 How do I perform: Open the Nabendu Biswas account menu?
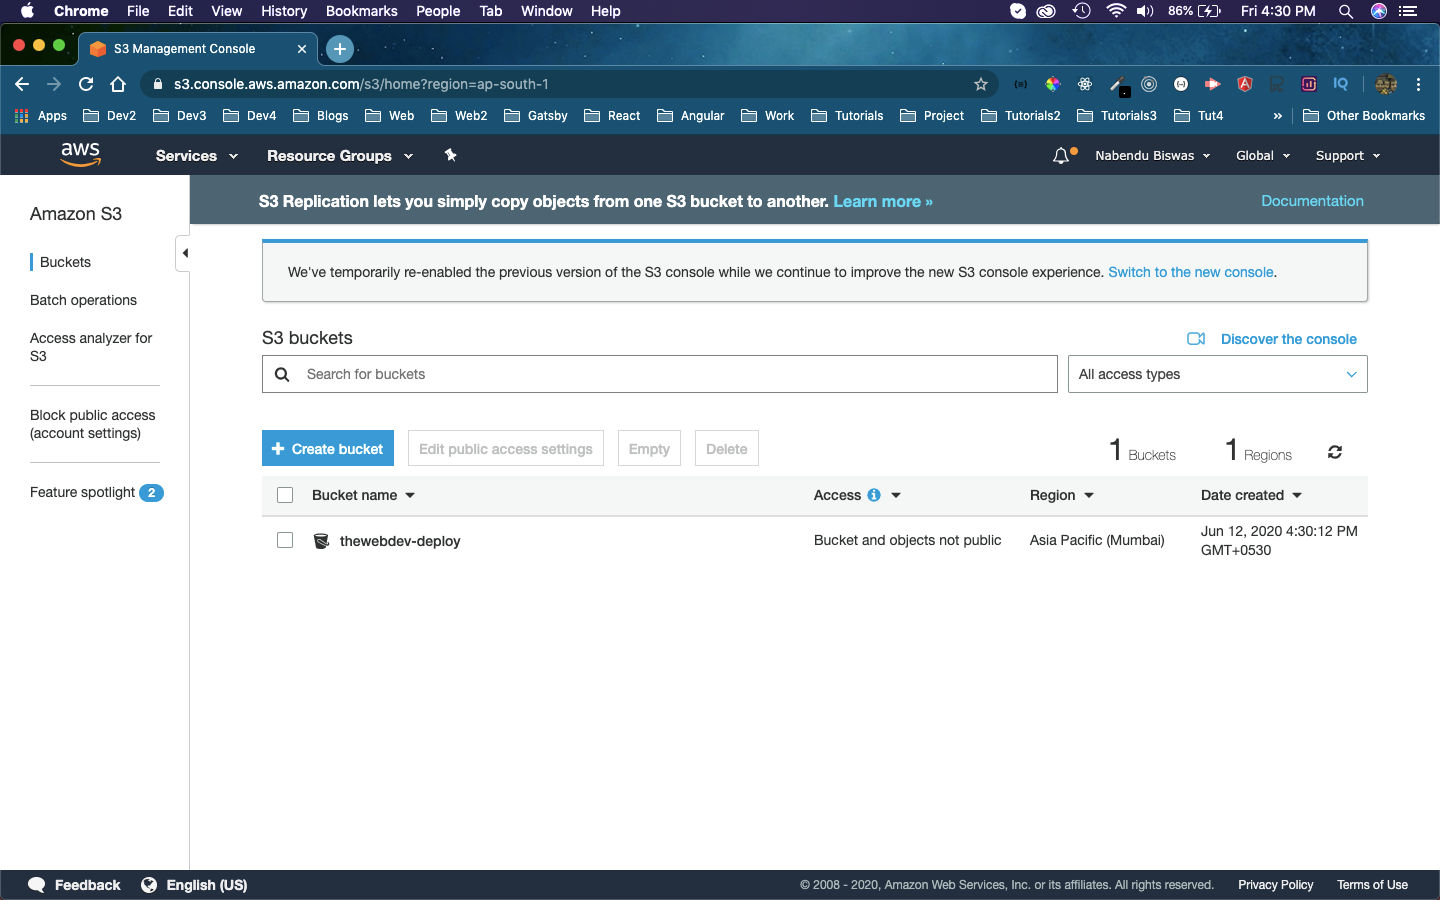[x=1153, y=156]
